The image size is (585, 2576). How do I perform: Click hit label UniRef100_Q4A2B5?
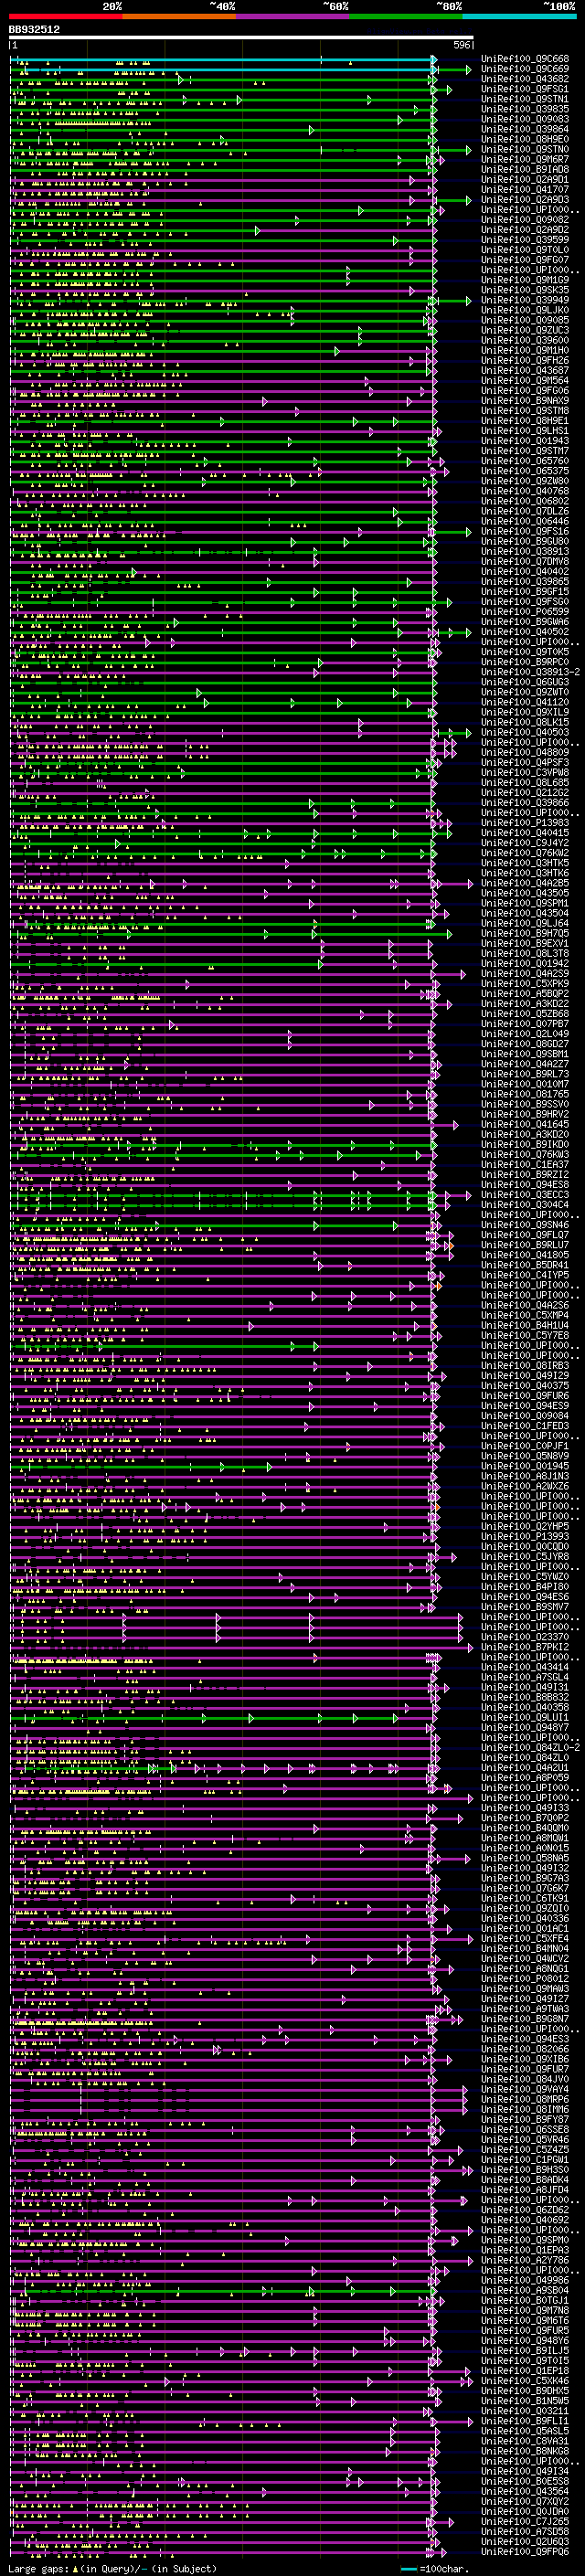[525, 883]
